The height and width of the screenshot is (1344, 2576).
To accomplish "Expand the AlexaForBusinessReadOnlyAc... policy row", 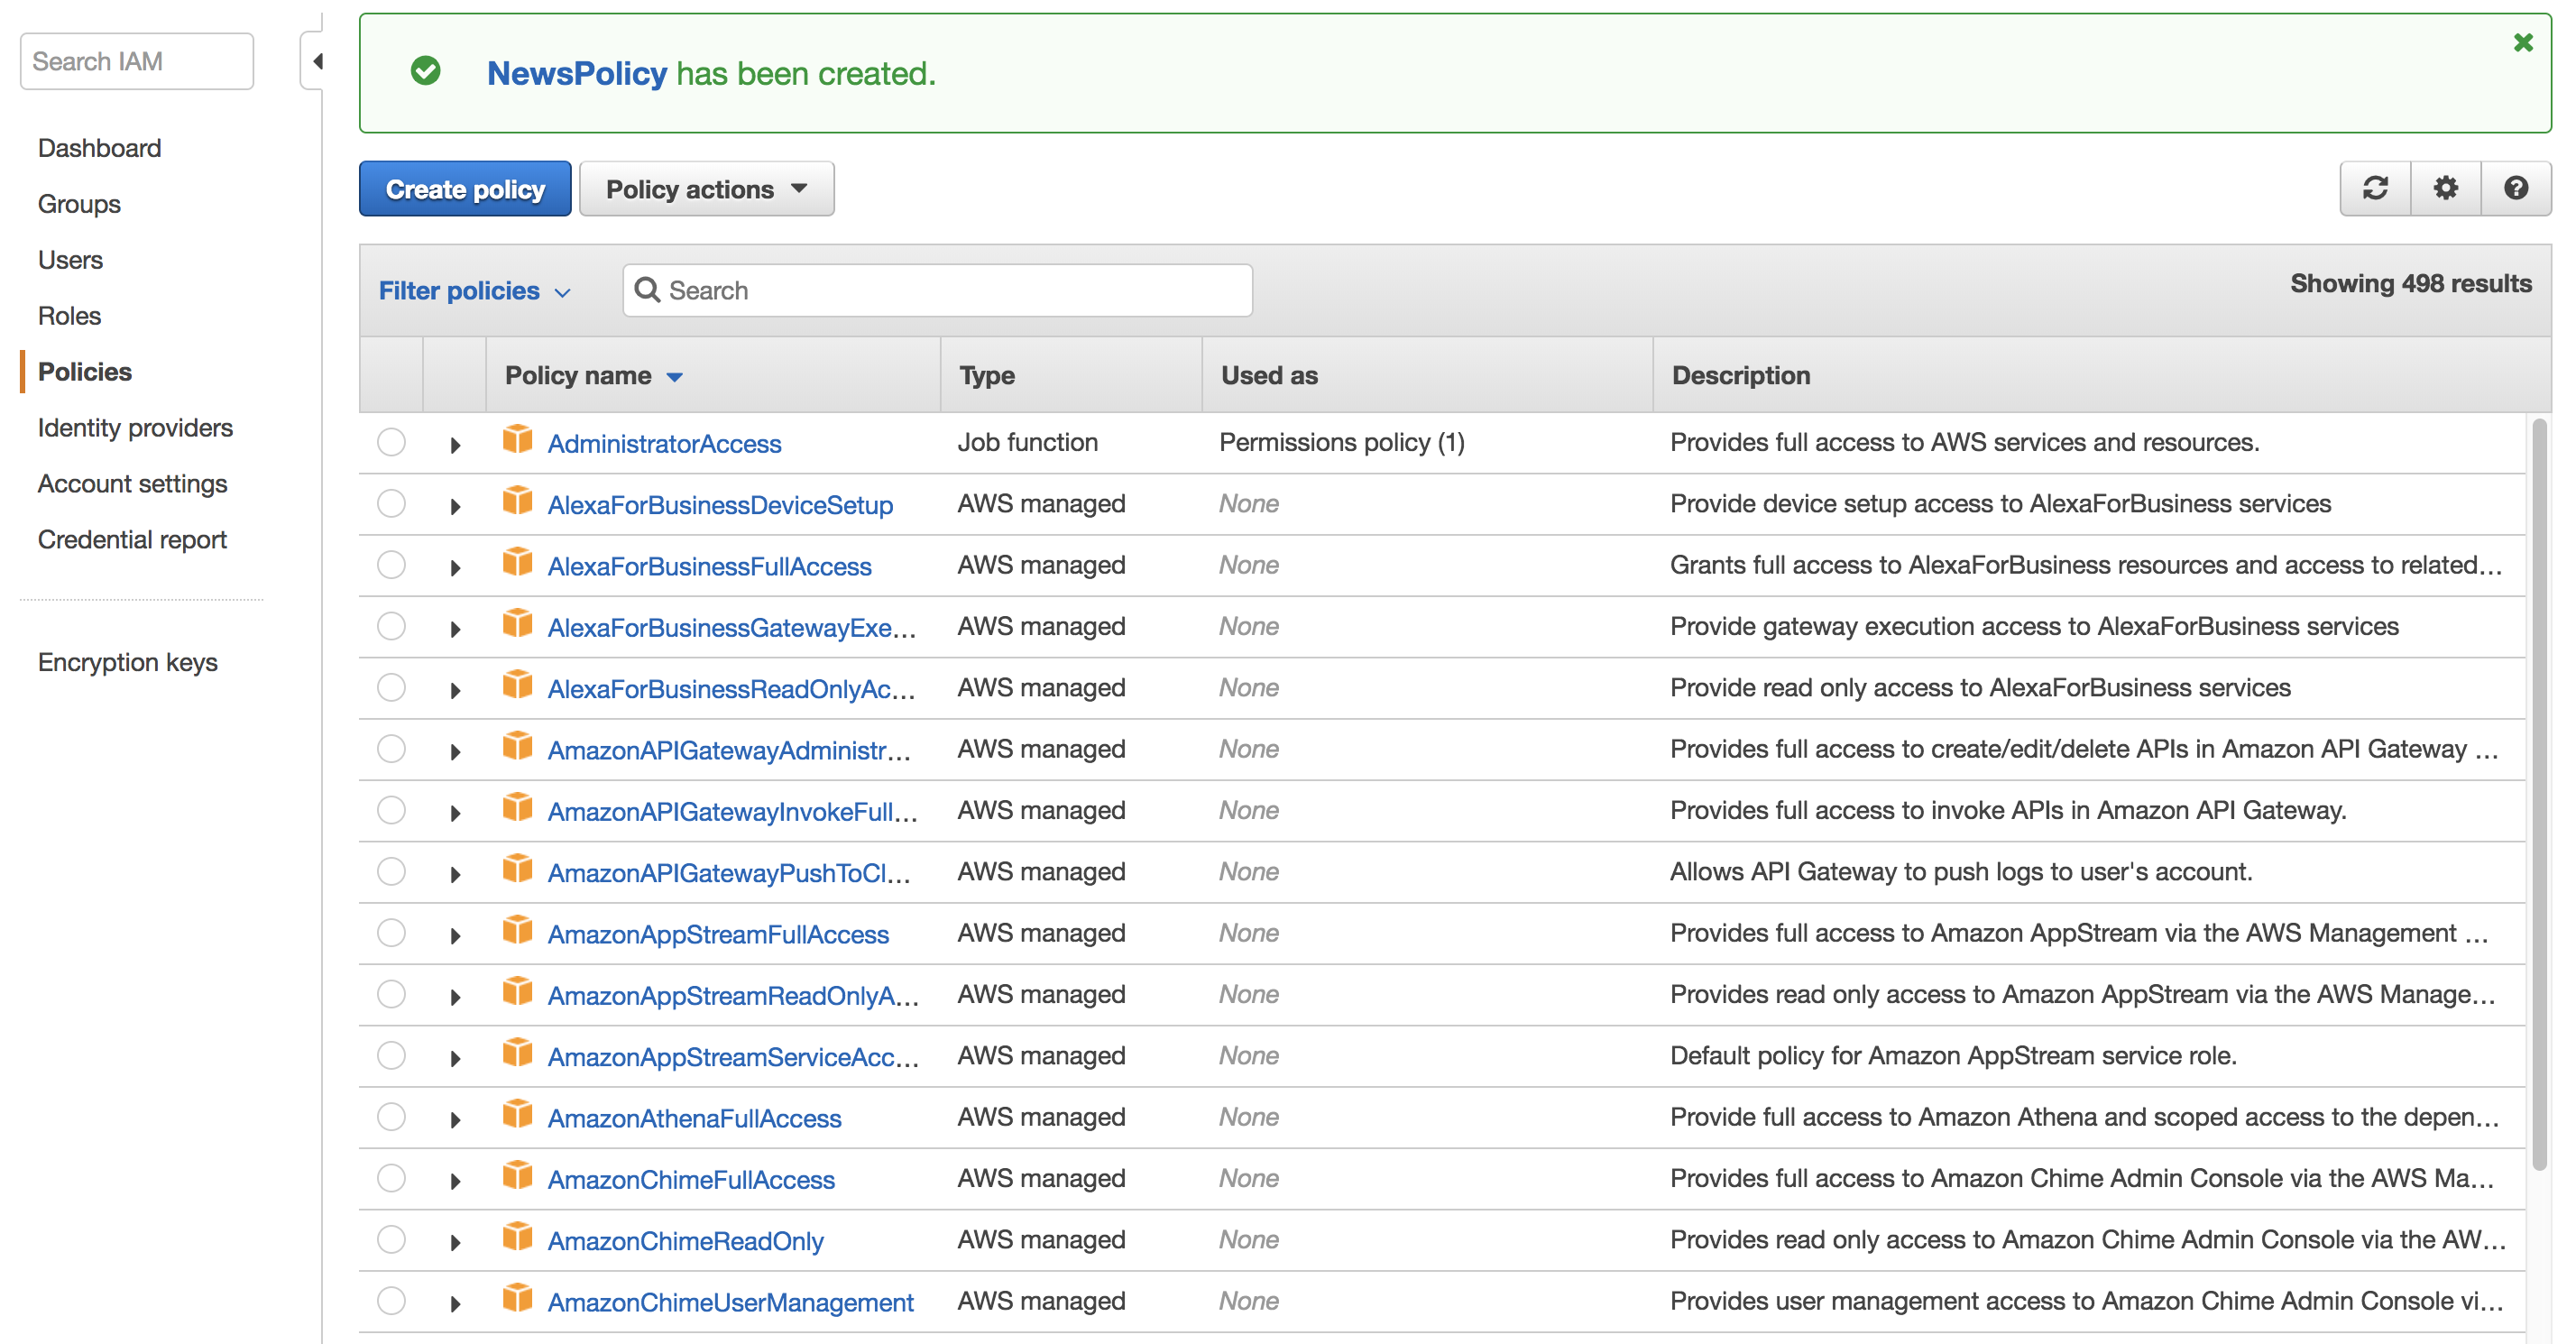I will [455, 690].
